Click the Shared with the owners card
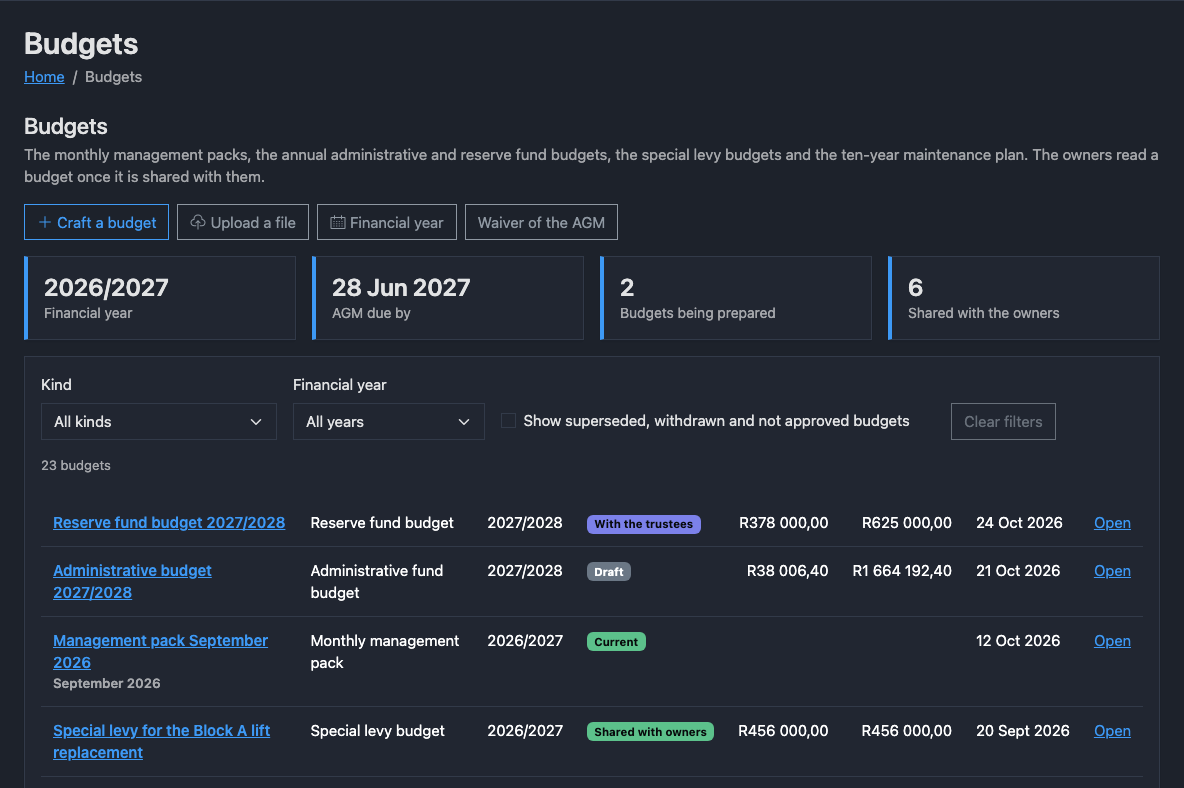Viewport: 1184px width, 788px height. click(1024, 297)
